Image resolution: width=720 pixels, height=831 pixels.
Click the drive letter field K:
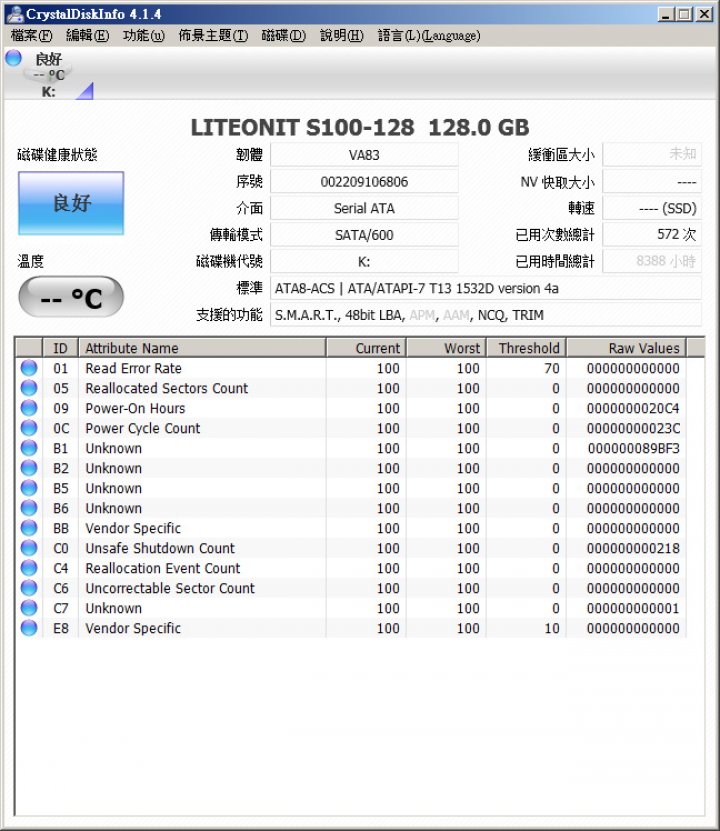coord(364,261)
